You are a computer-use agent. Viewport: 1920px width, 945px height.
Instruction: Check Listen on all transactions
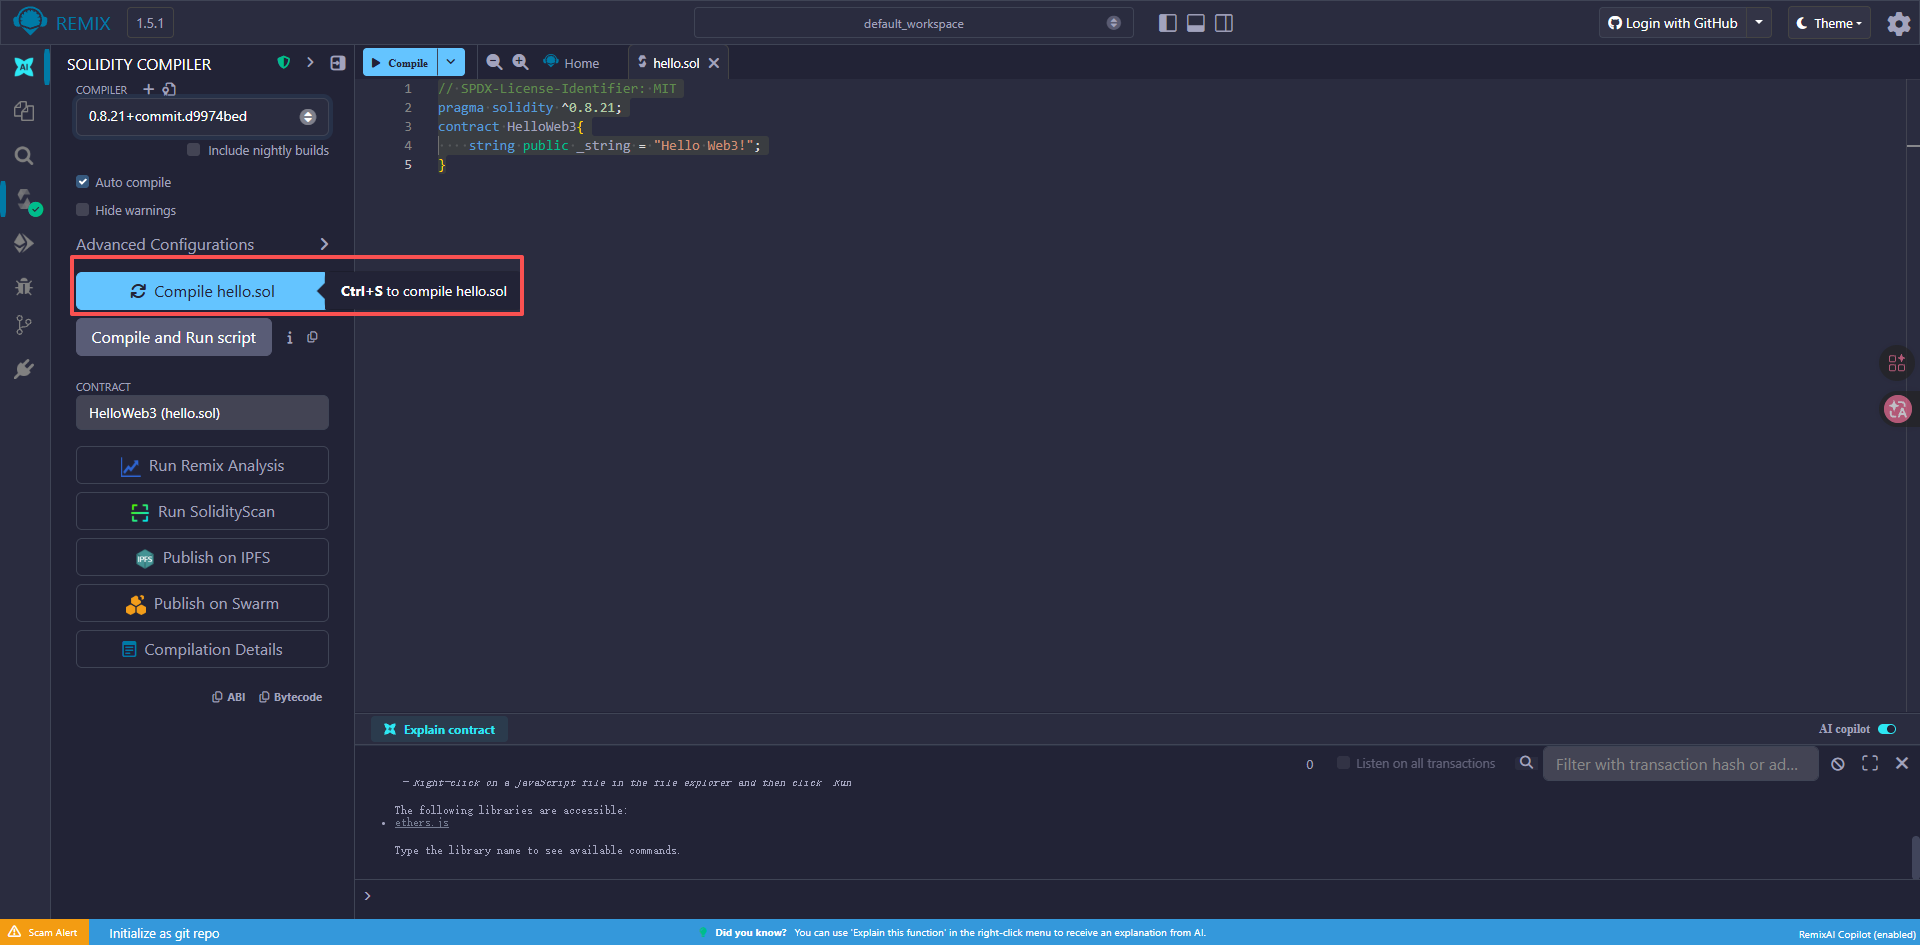[x=1343, y=763]
